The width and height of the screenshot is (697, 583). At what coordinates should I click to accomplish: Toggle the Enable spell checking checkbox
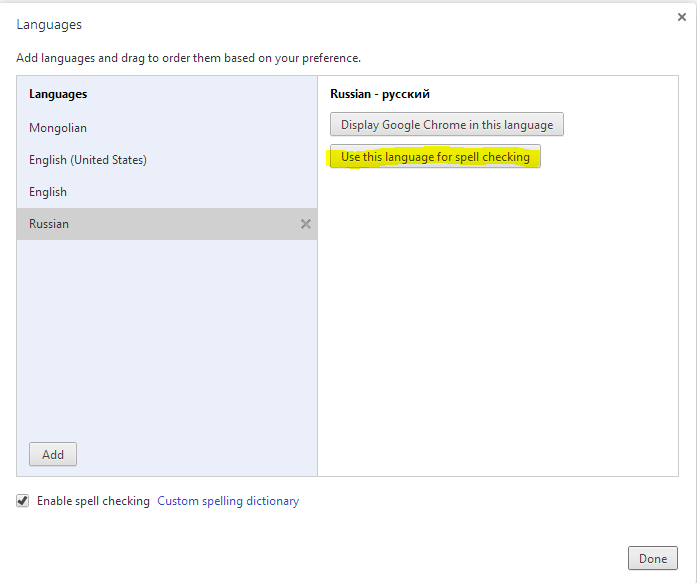click(x=23, y=501)
